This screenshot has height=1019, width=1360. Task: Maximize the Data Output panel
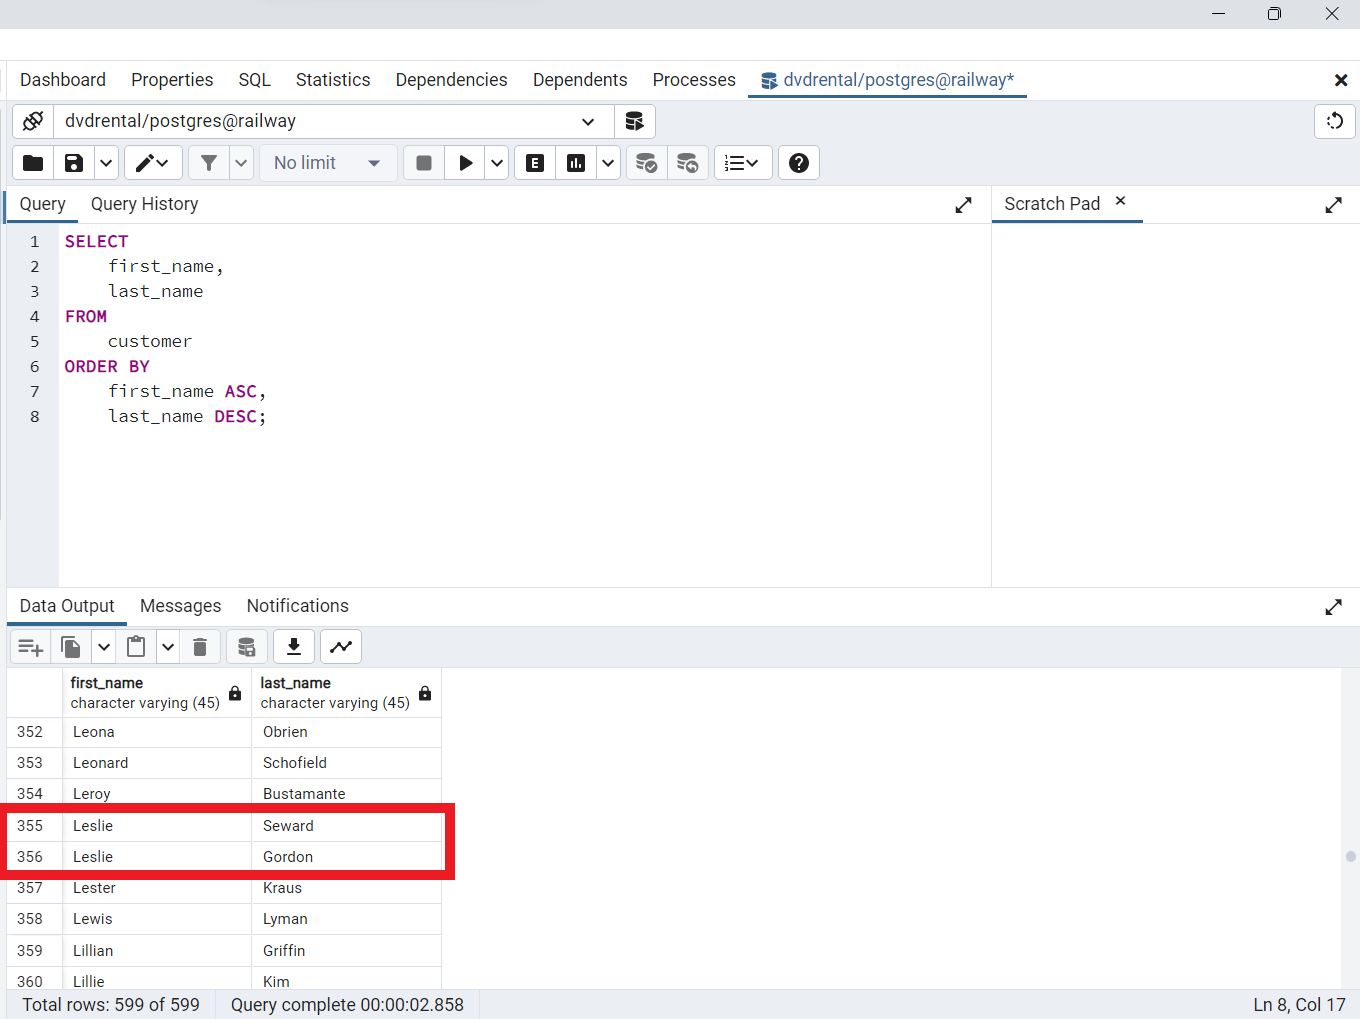click(1334, 607)
